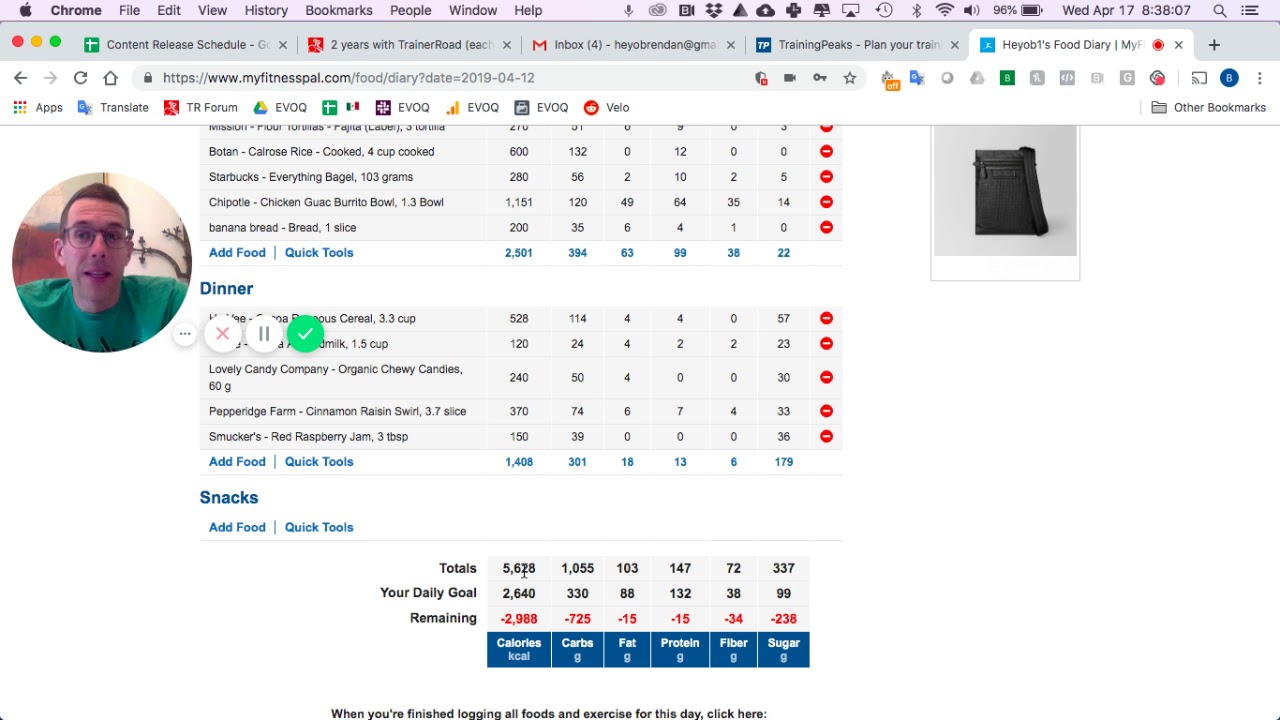1280x720 pixels.
Task: Open the Google Drive extension
Action: (977, 78)
